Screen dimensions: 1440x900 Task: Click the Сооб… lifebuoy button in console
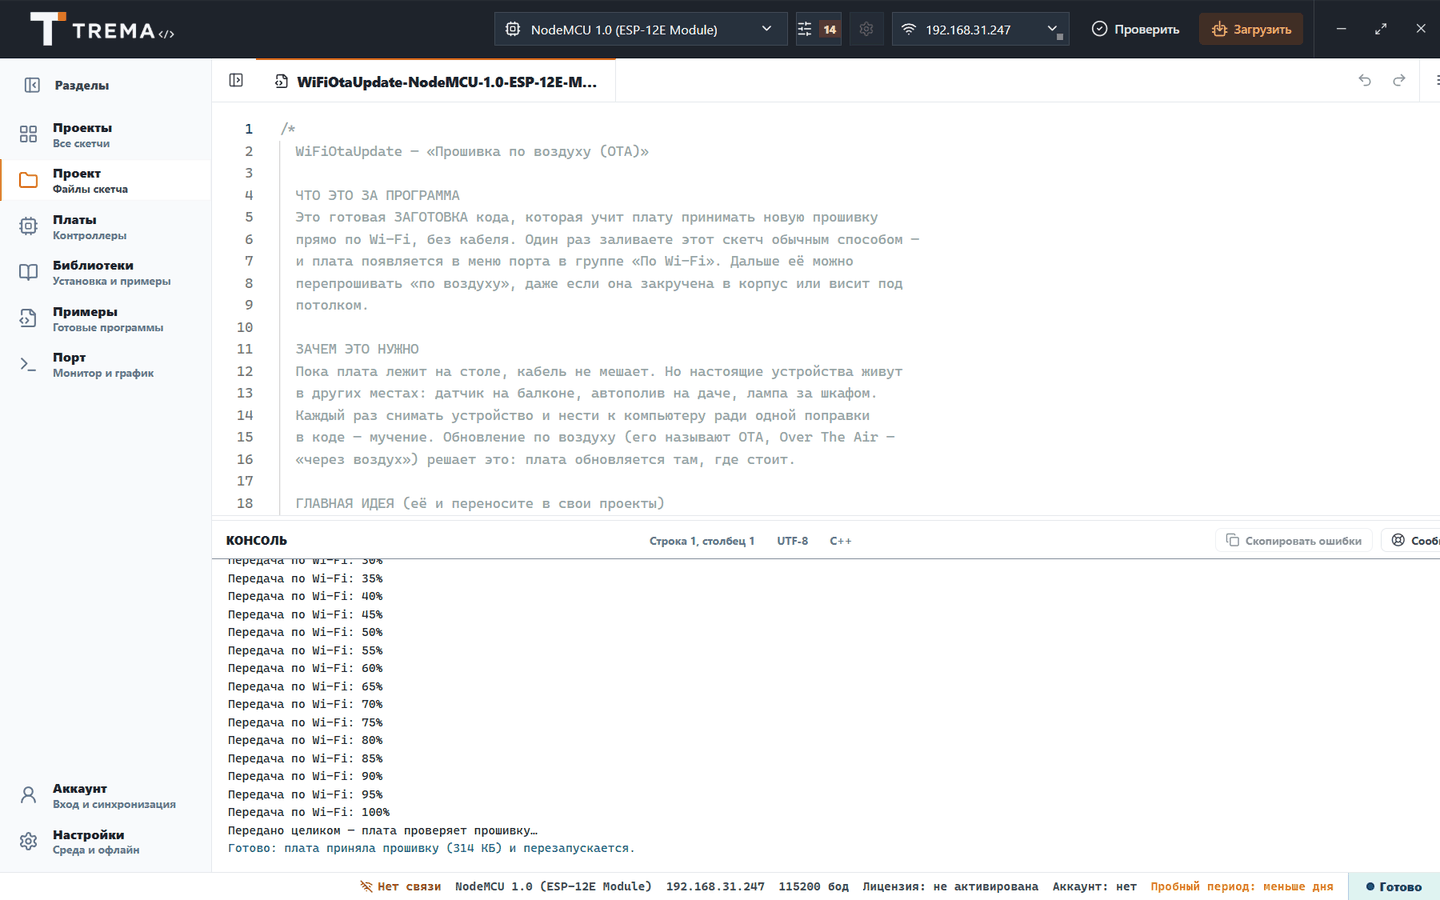pos(1411,540)
